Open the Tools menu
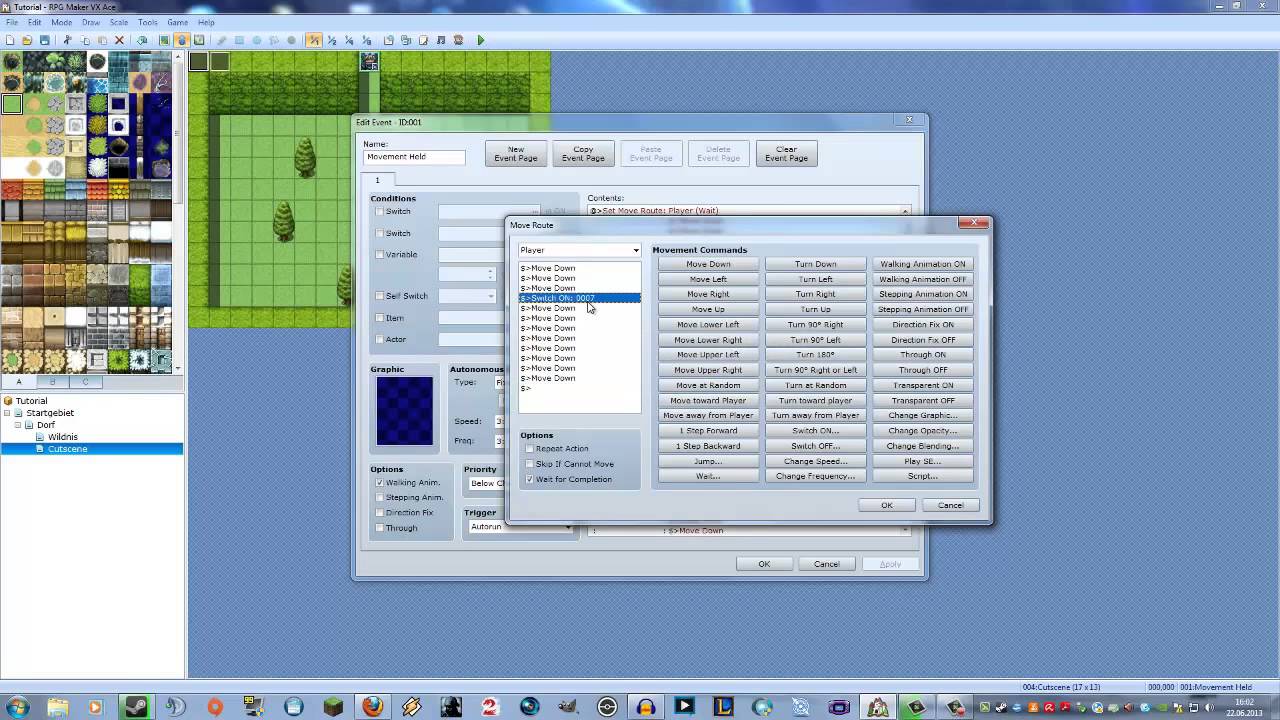The width and height of the screenshot is (1280, 720). 148,22
